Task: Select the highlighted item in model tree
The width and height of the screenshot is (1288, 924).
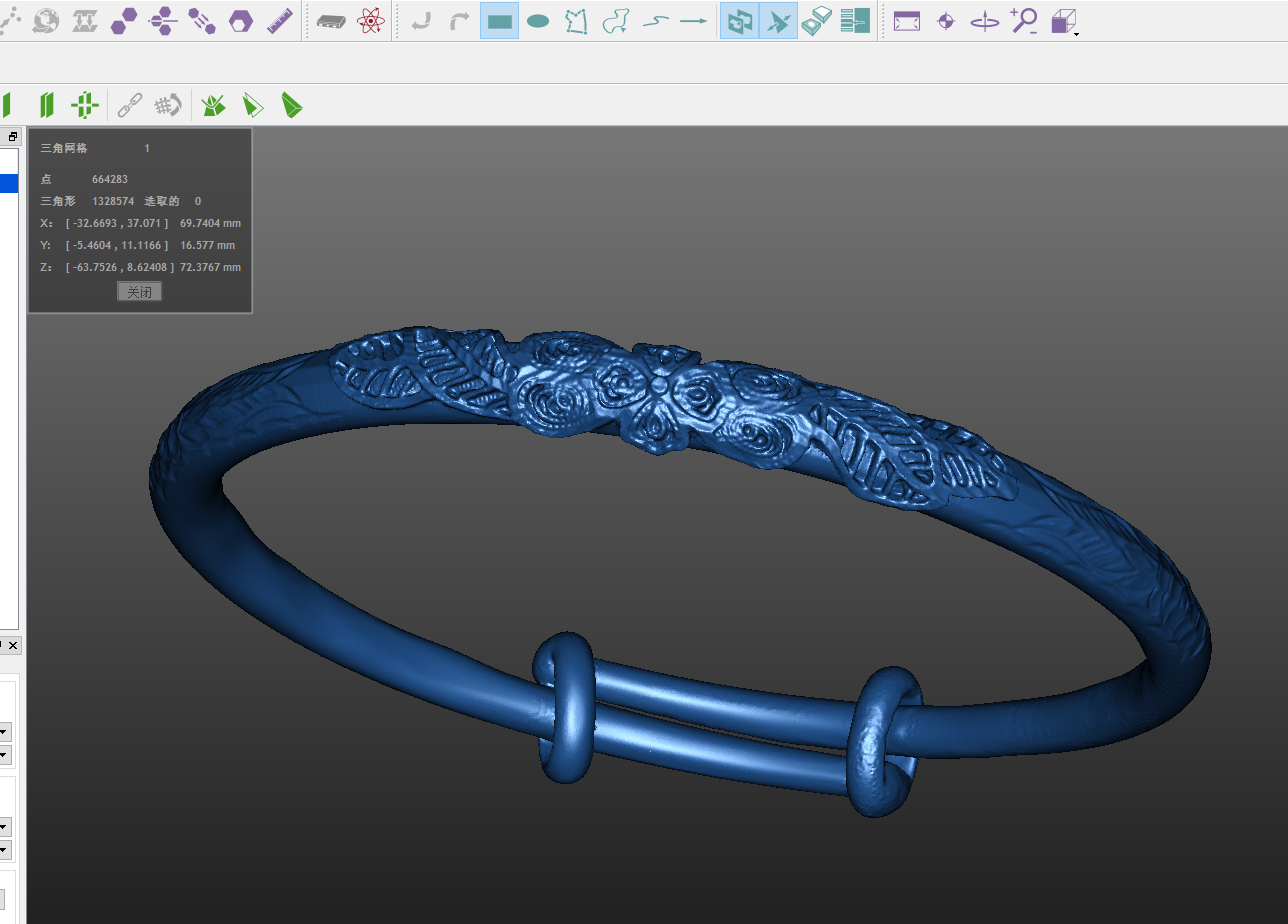Action: click(x=9, y=183)
